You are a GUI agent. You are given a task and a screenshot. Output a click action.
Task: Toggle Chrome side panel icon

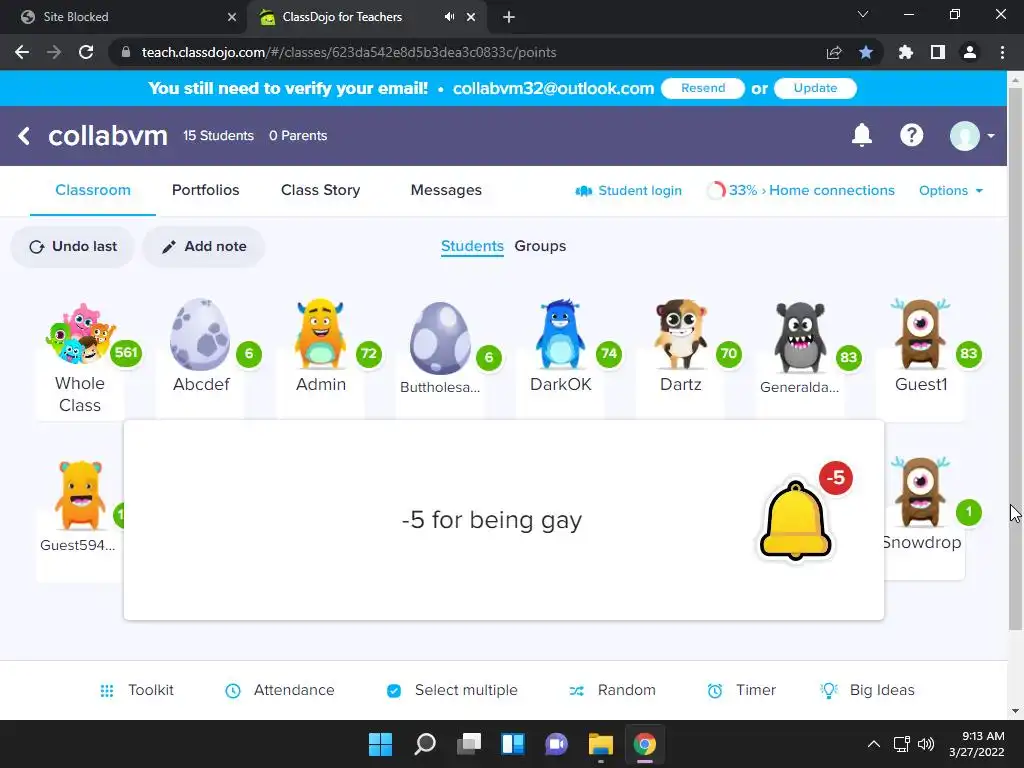click(x=938, y=52)
